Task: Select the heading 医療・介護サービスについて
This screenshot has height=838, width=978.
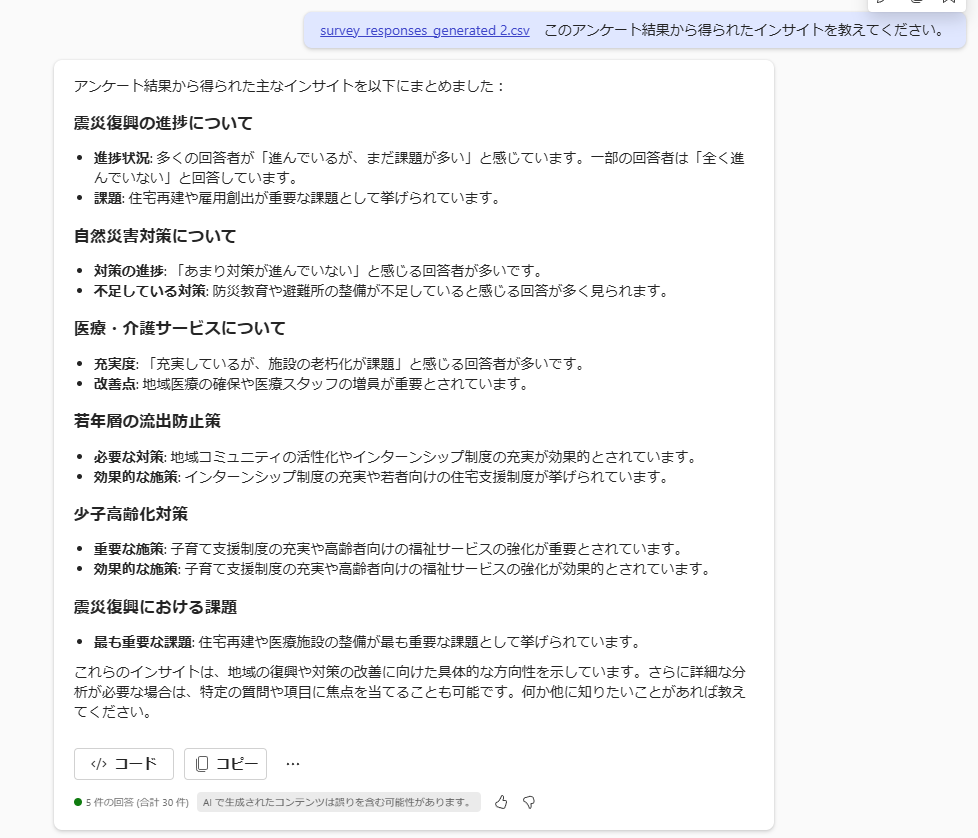Action: (x=180, y=328)
